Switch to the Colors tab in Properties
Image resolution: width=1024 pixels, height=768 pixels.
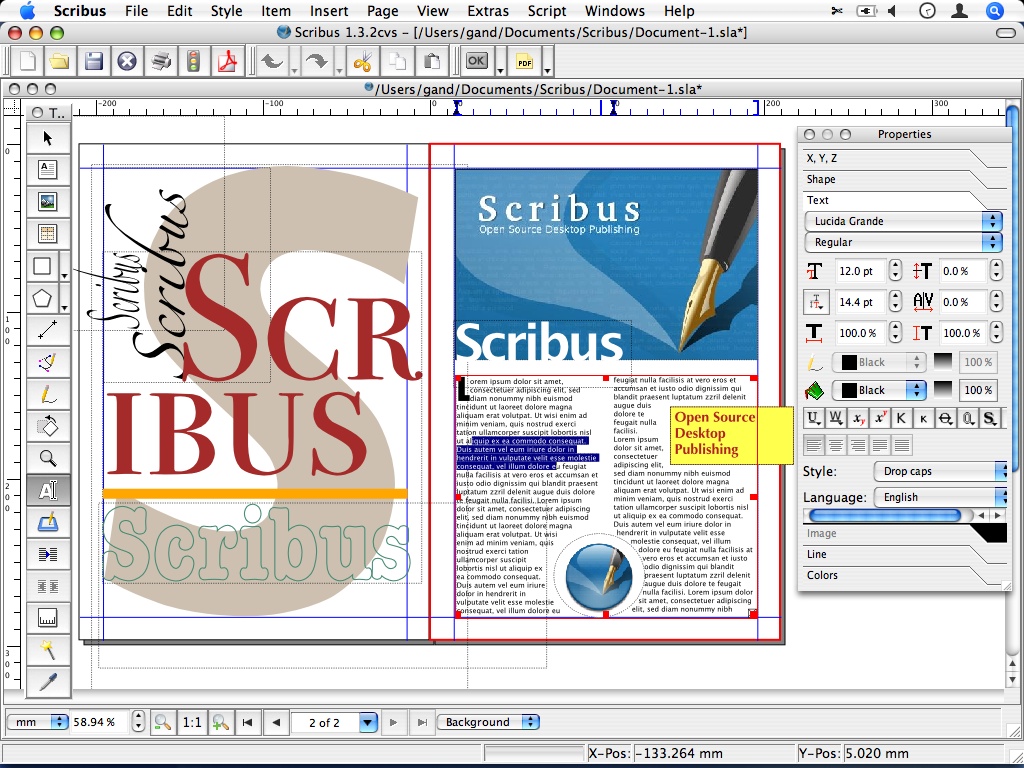pos(823,575)
